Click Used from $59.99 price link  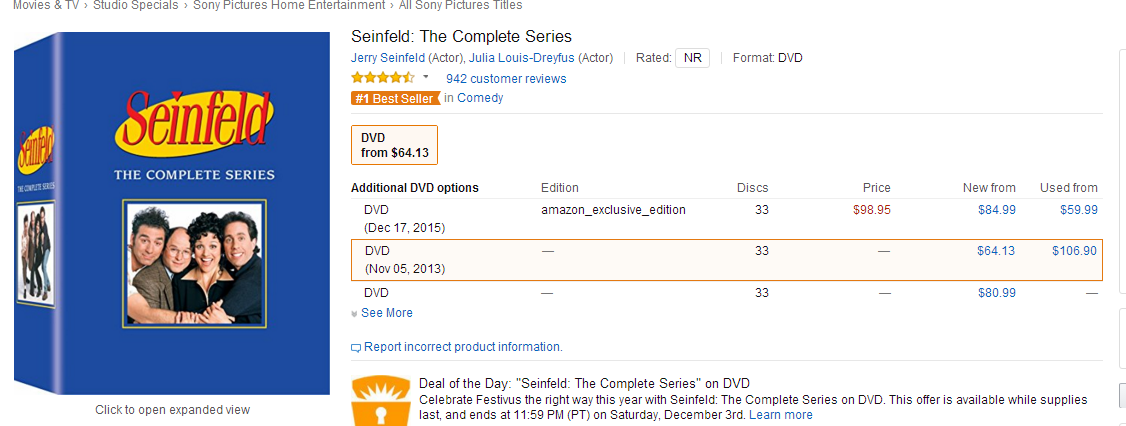click(1078, 210)
